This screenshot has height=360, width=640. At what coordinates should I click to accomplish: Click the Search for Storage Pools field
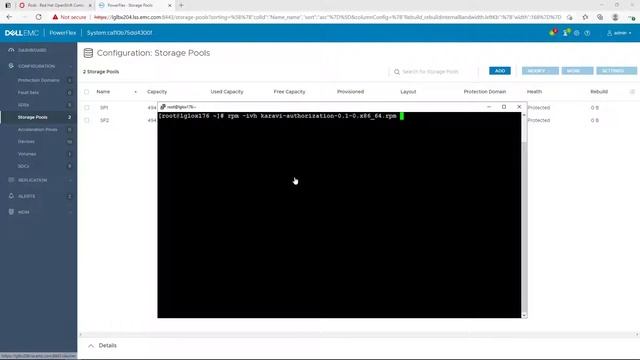click(430, 72)
